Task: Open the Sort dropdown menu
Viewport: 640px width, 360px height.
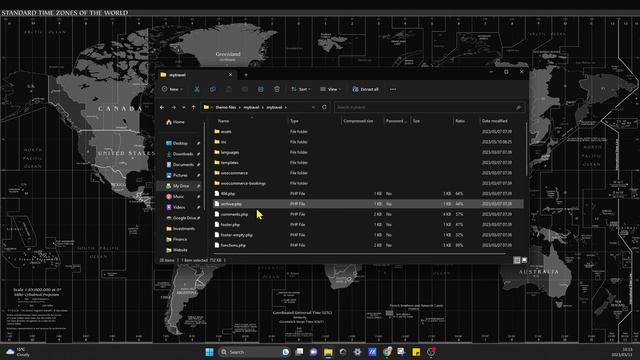Action: (301, 89)
